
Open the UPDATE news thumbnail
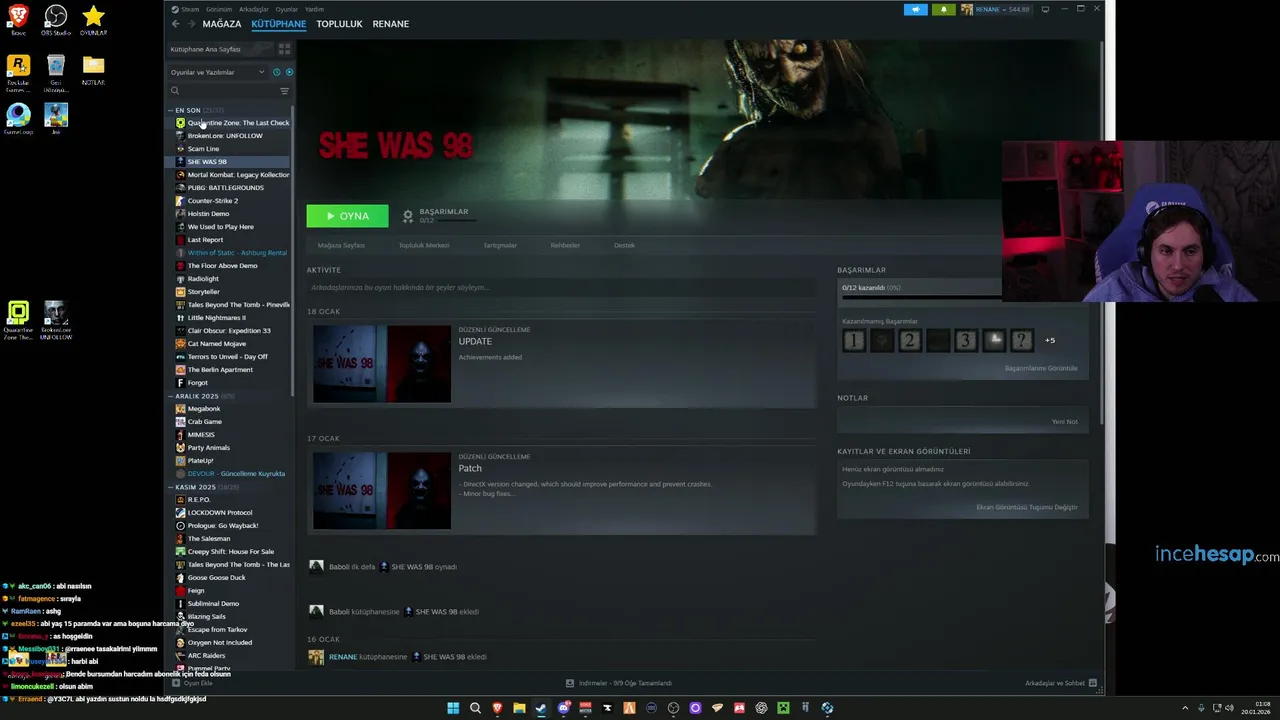[382, 363]
